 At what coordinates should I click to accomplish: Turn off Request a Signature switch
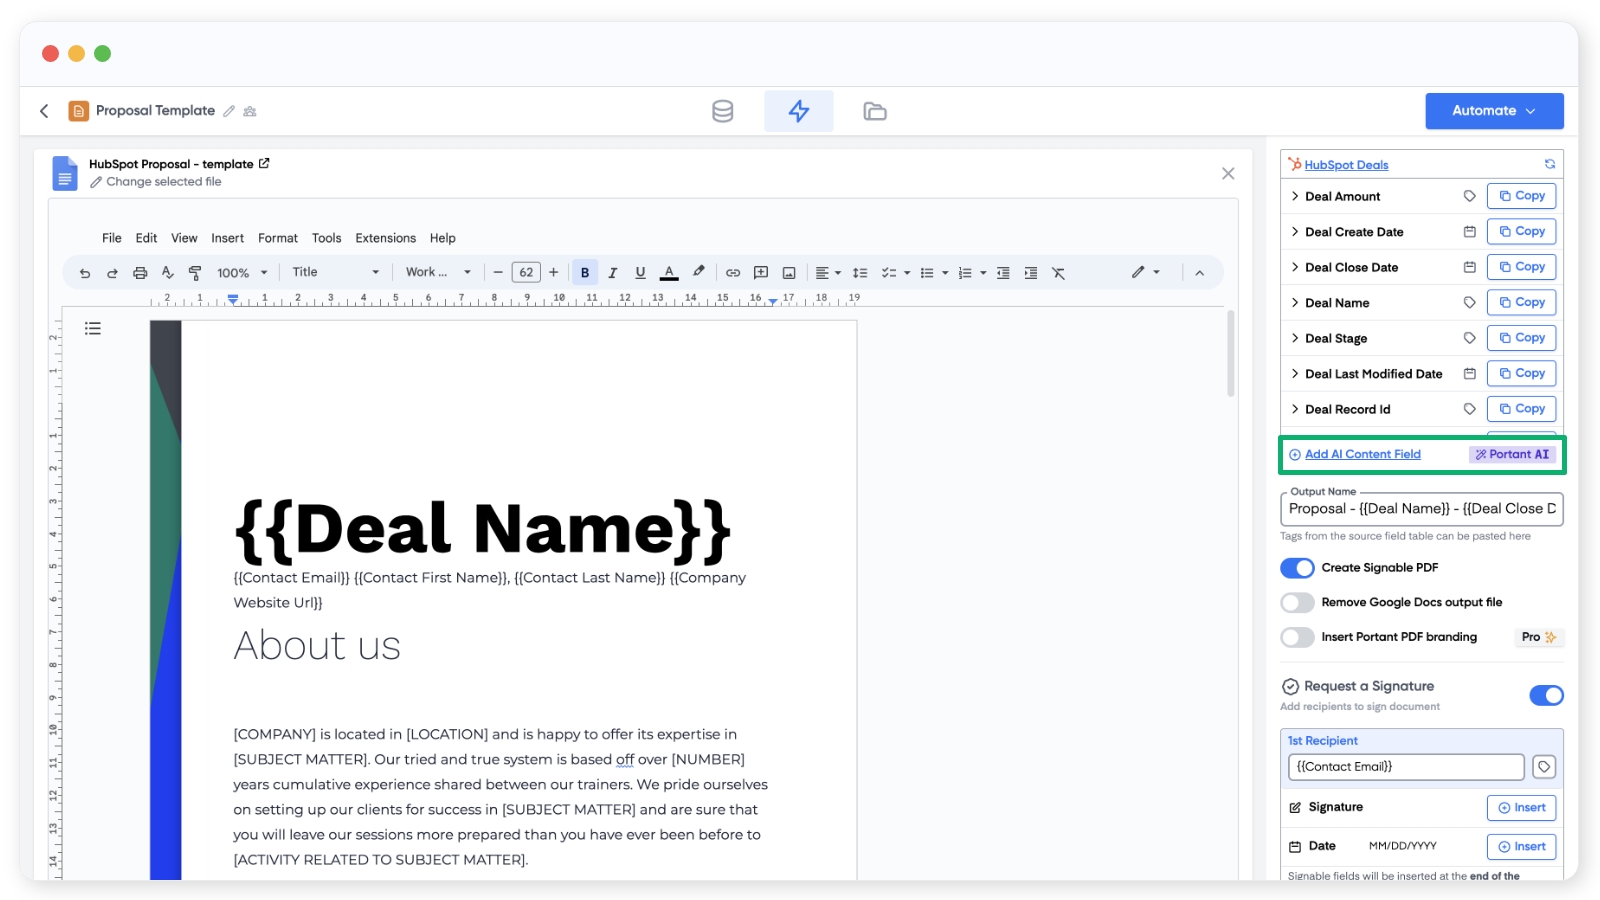[x=1545, y=696]
